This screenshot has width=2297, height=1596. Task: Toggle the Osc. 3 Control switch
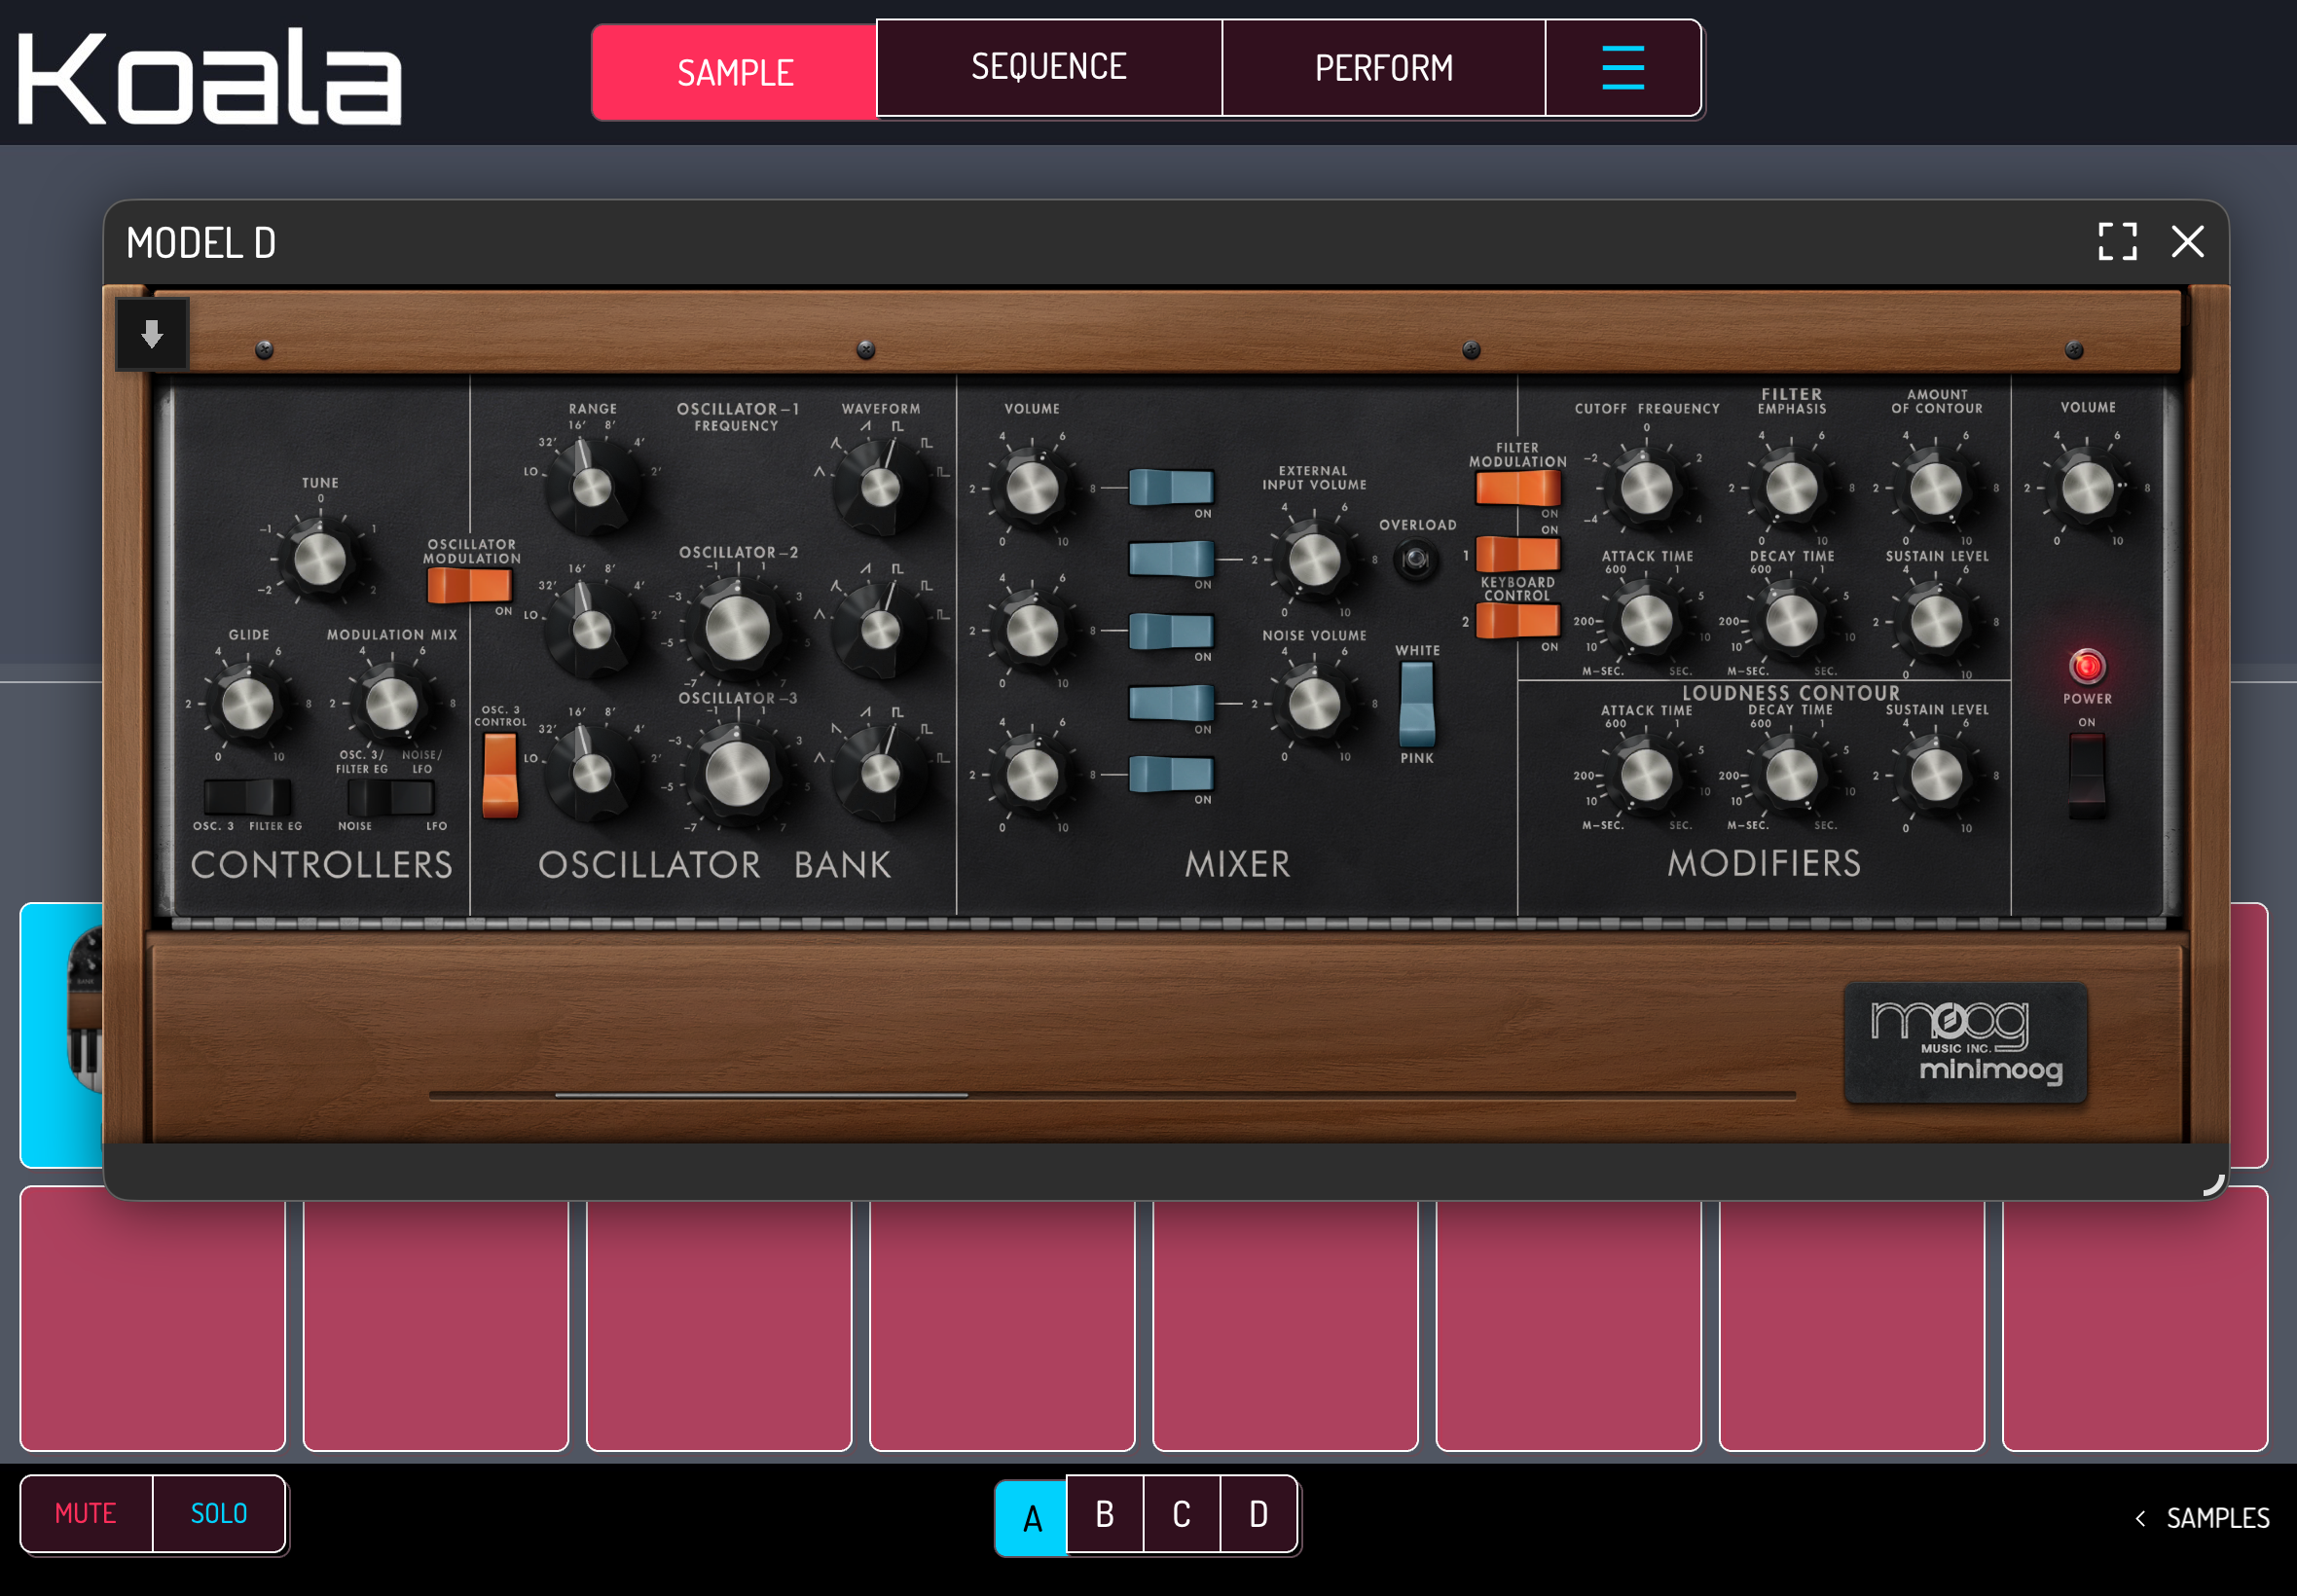coord(500,775)
